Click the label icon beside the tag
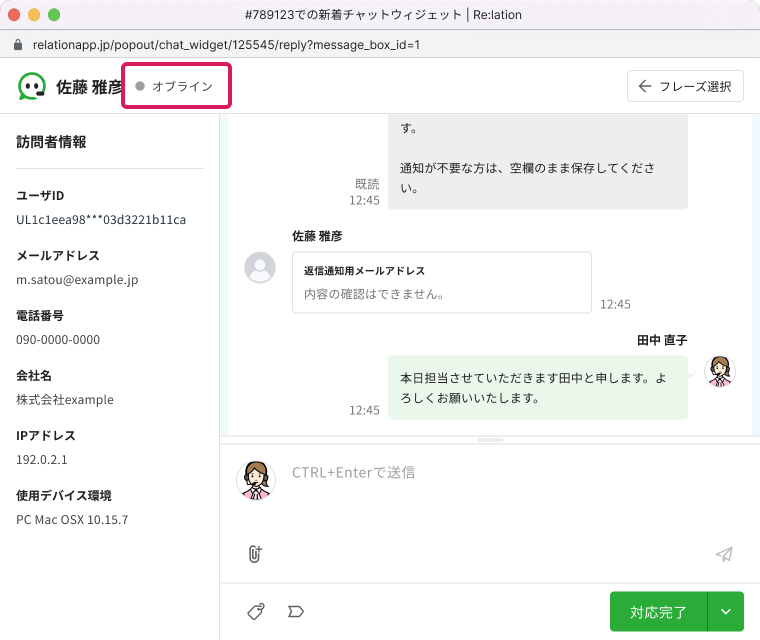 tap(295, 611)
